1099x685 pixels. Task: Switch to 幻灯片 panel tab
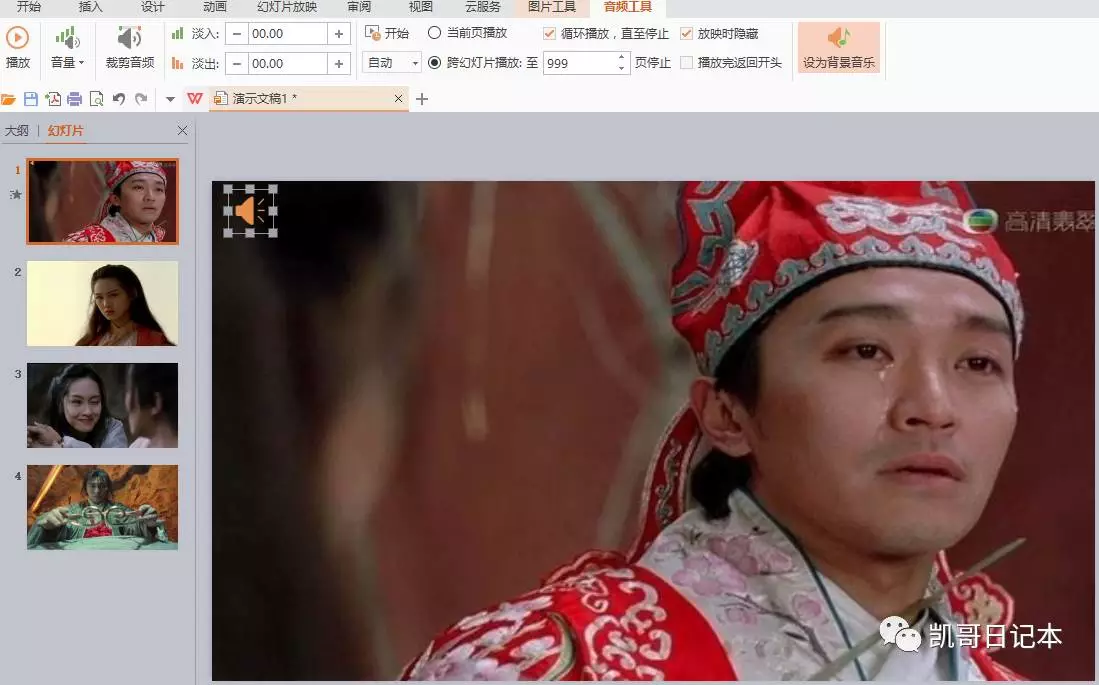coord(66,130)
